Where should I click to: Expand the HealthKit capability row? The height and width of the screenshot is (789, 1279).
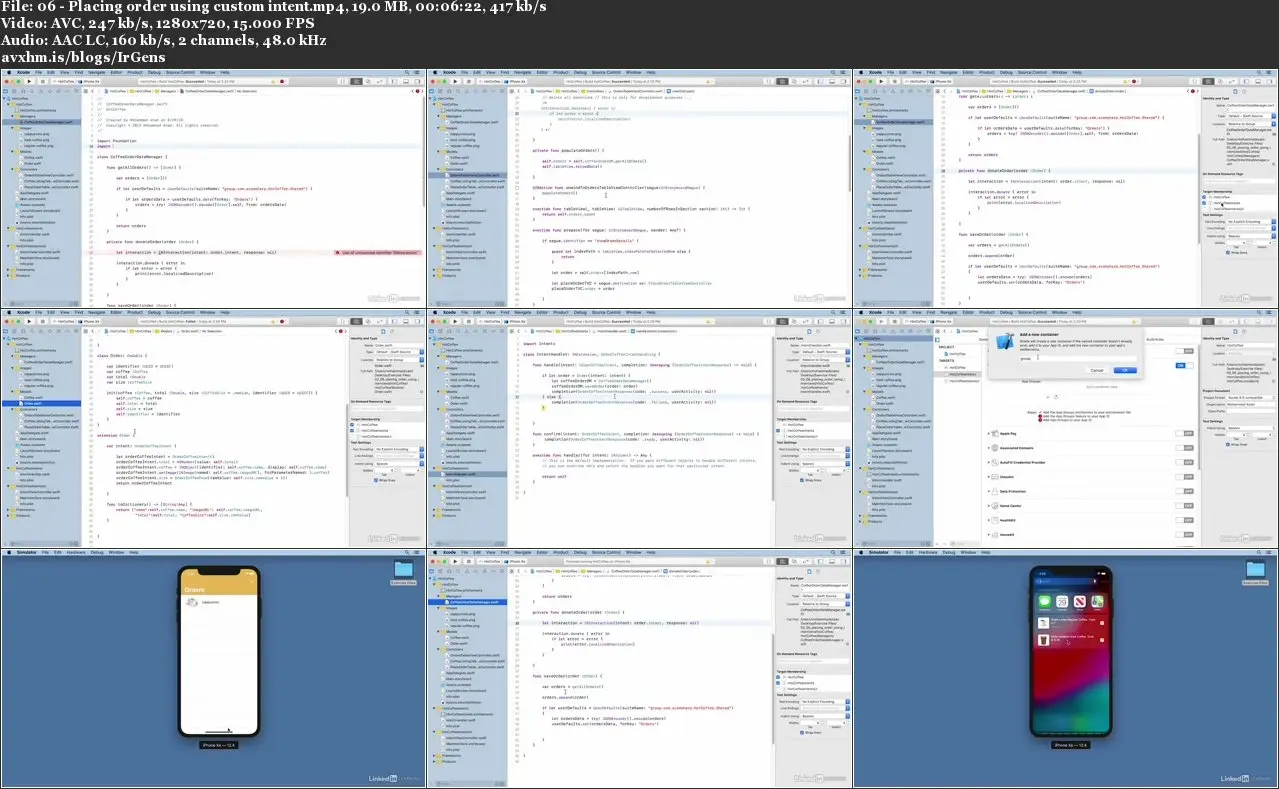[989, 520]
